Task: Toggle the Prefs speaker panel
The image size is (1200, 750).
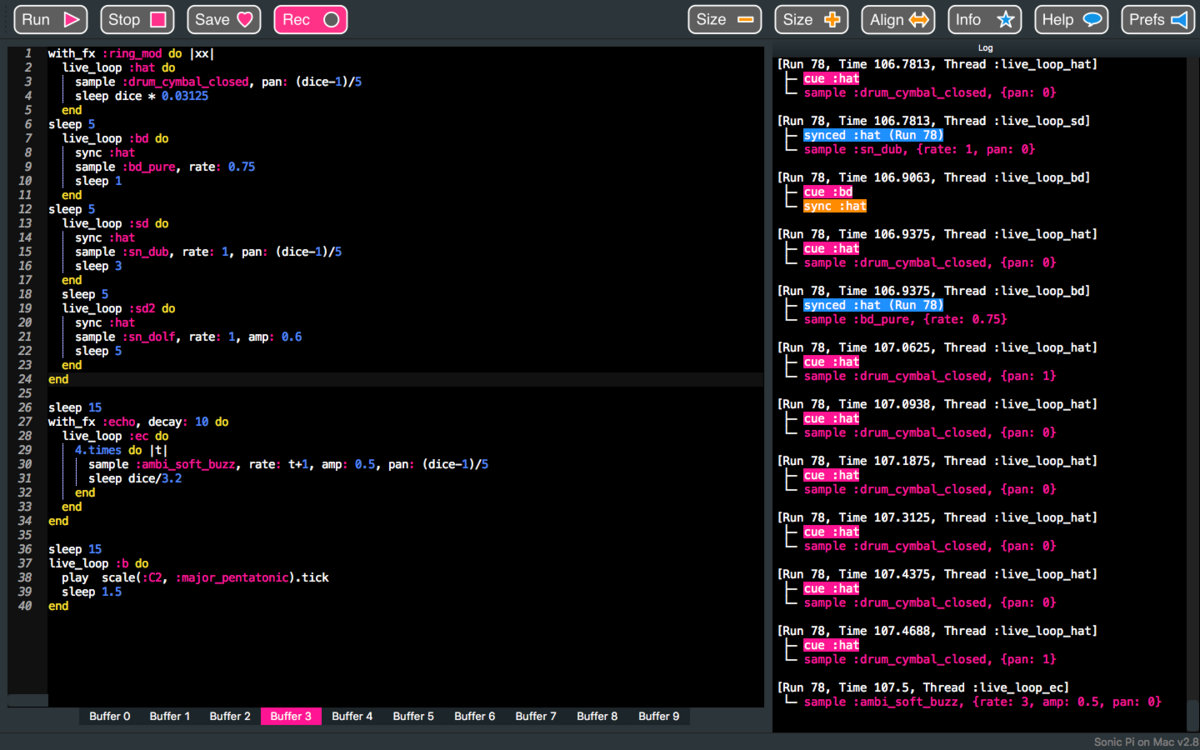Action: (x=1157, y=19)
